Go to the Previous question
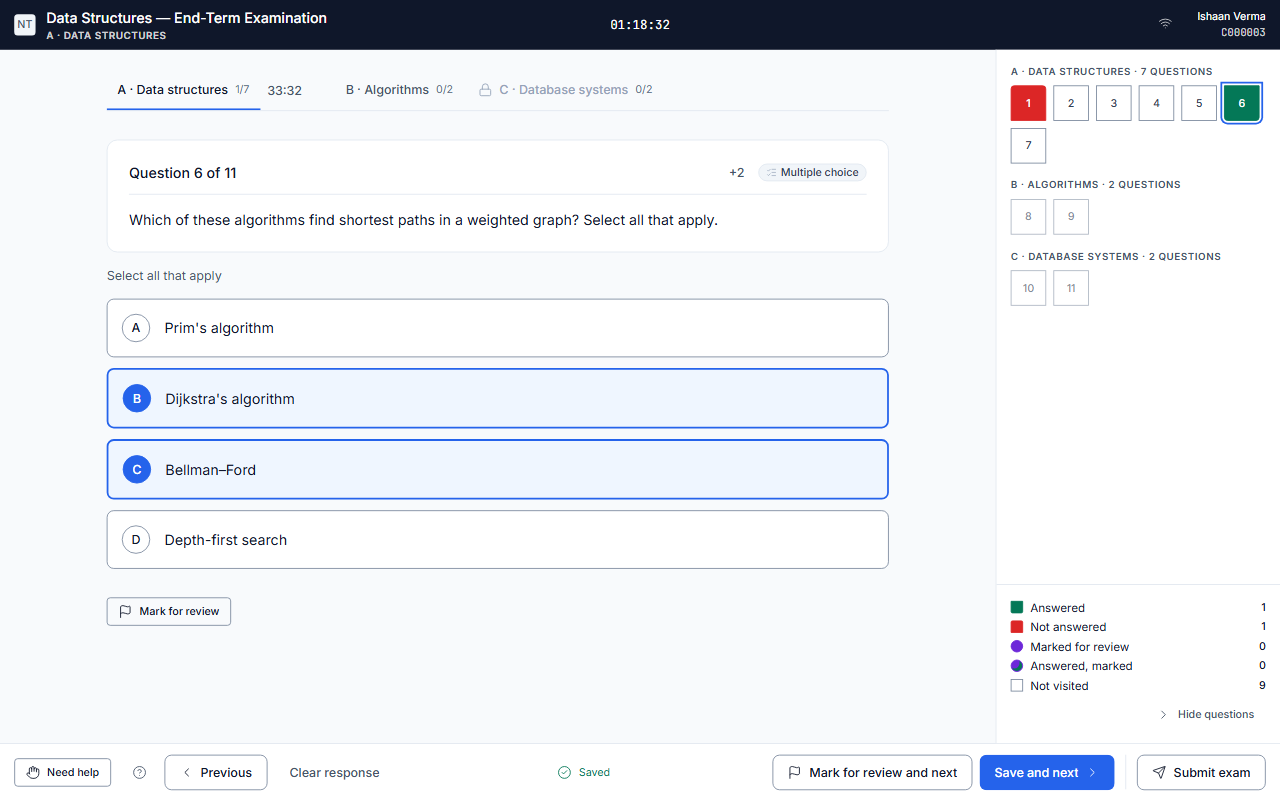Screen dimensions: 1280x800 (216, 772)
